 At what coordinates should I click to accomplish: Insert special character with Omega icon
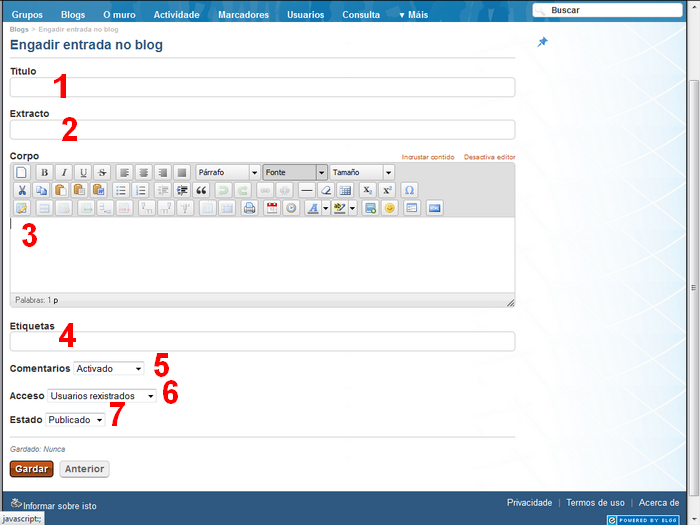coord(409,190)
